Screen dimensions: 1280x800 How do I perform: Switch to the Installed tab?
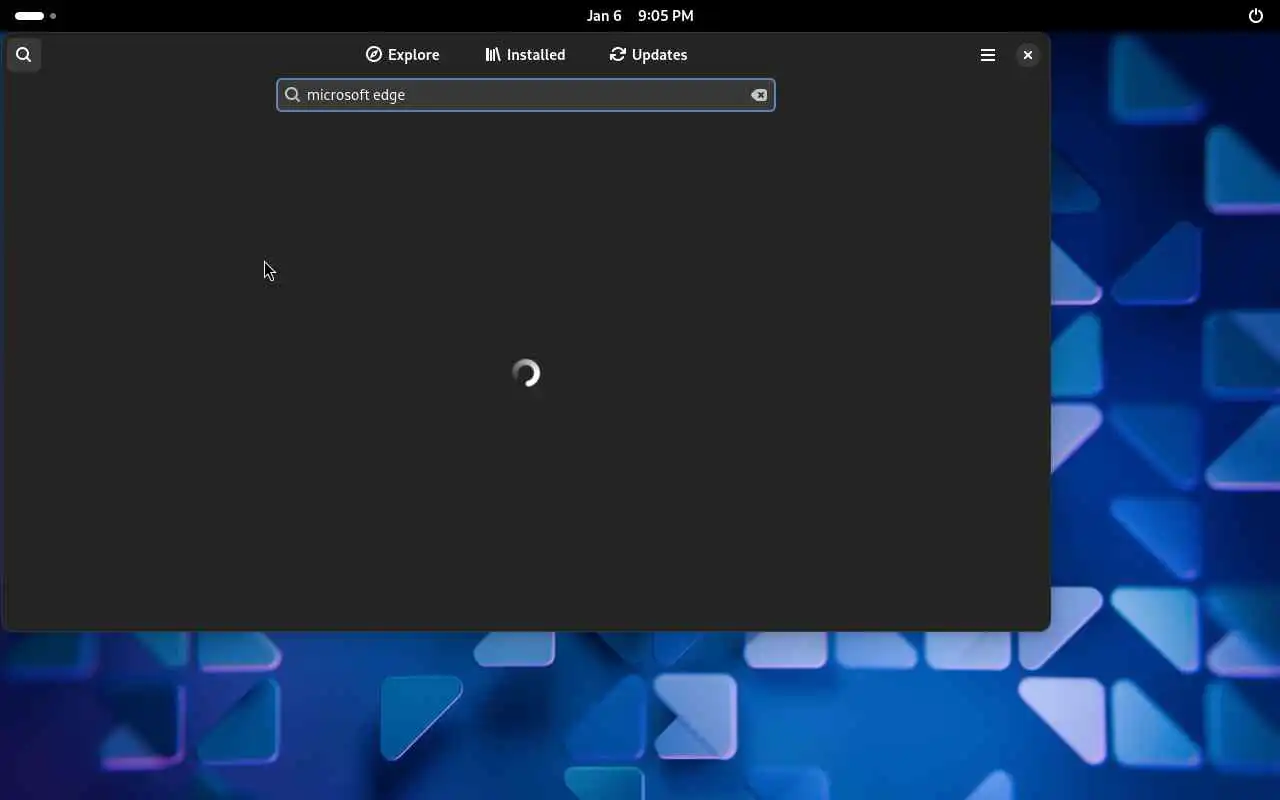tap(525, 55)
